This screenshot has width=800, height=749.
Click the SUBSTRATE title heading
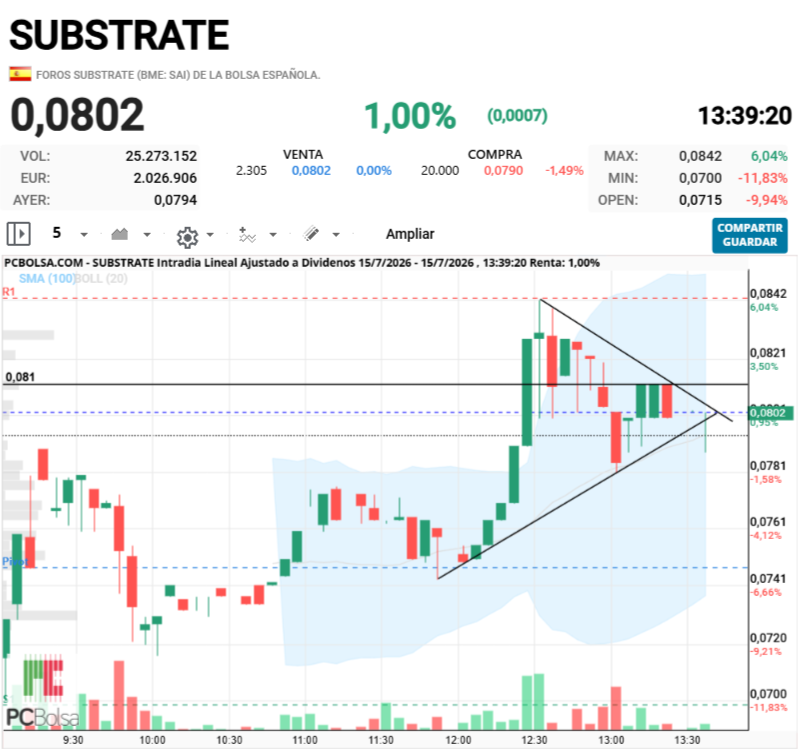point(119,35)
